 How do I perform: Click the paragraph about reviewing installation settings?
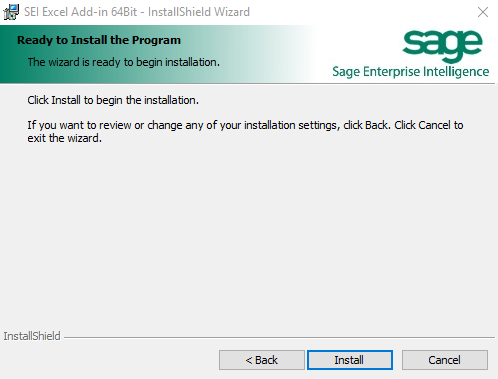click(x=245, y=132)
